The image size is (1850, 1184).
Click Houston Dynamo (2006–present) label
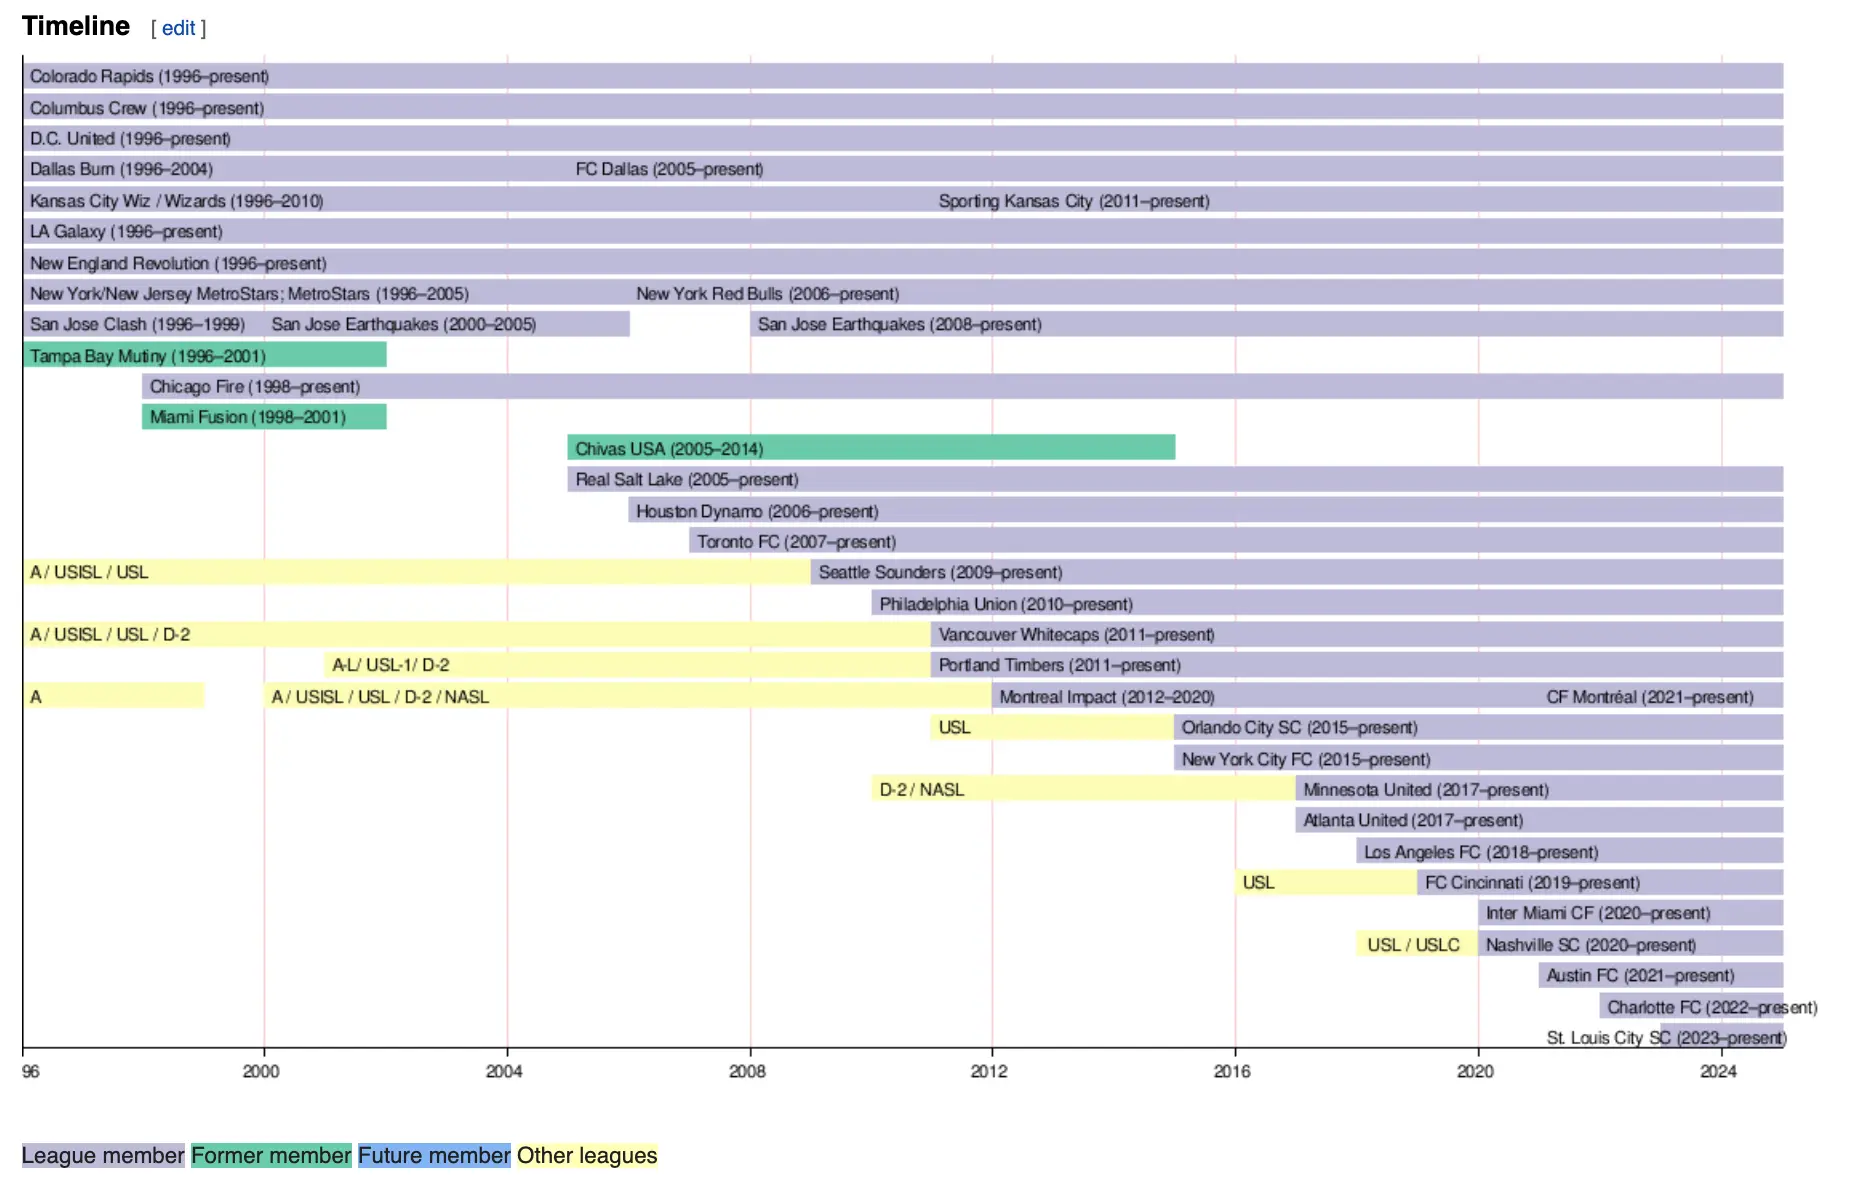[x=757, y=511]
